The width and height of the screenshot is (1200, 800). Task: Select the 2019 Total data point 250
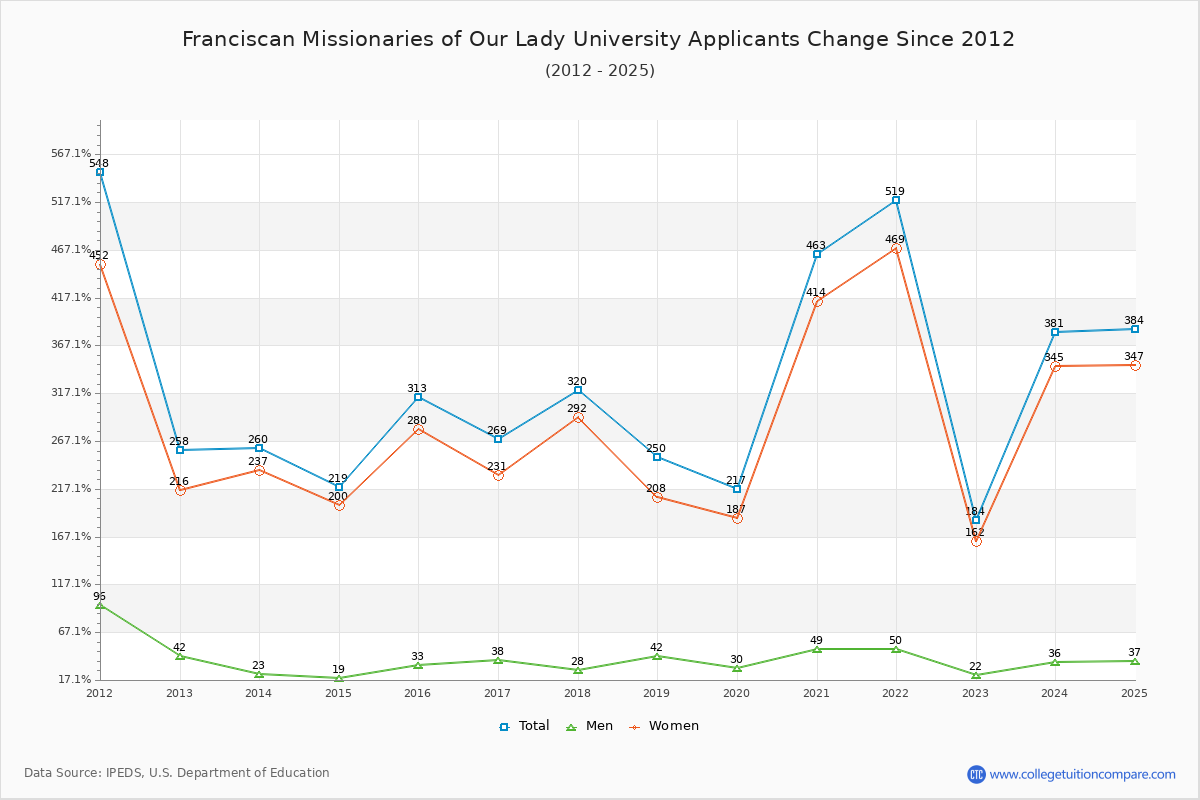657,457
